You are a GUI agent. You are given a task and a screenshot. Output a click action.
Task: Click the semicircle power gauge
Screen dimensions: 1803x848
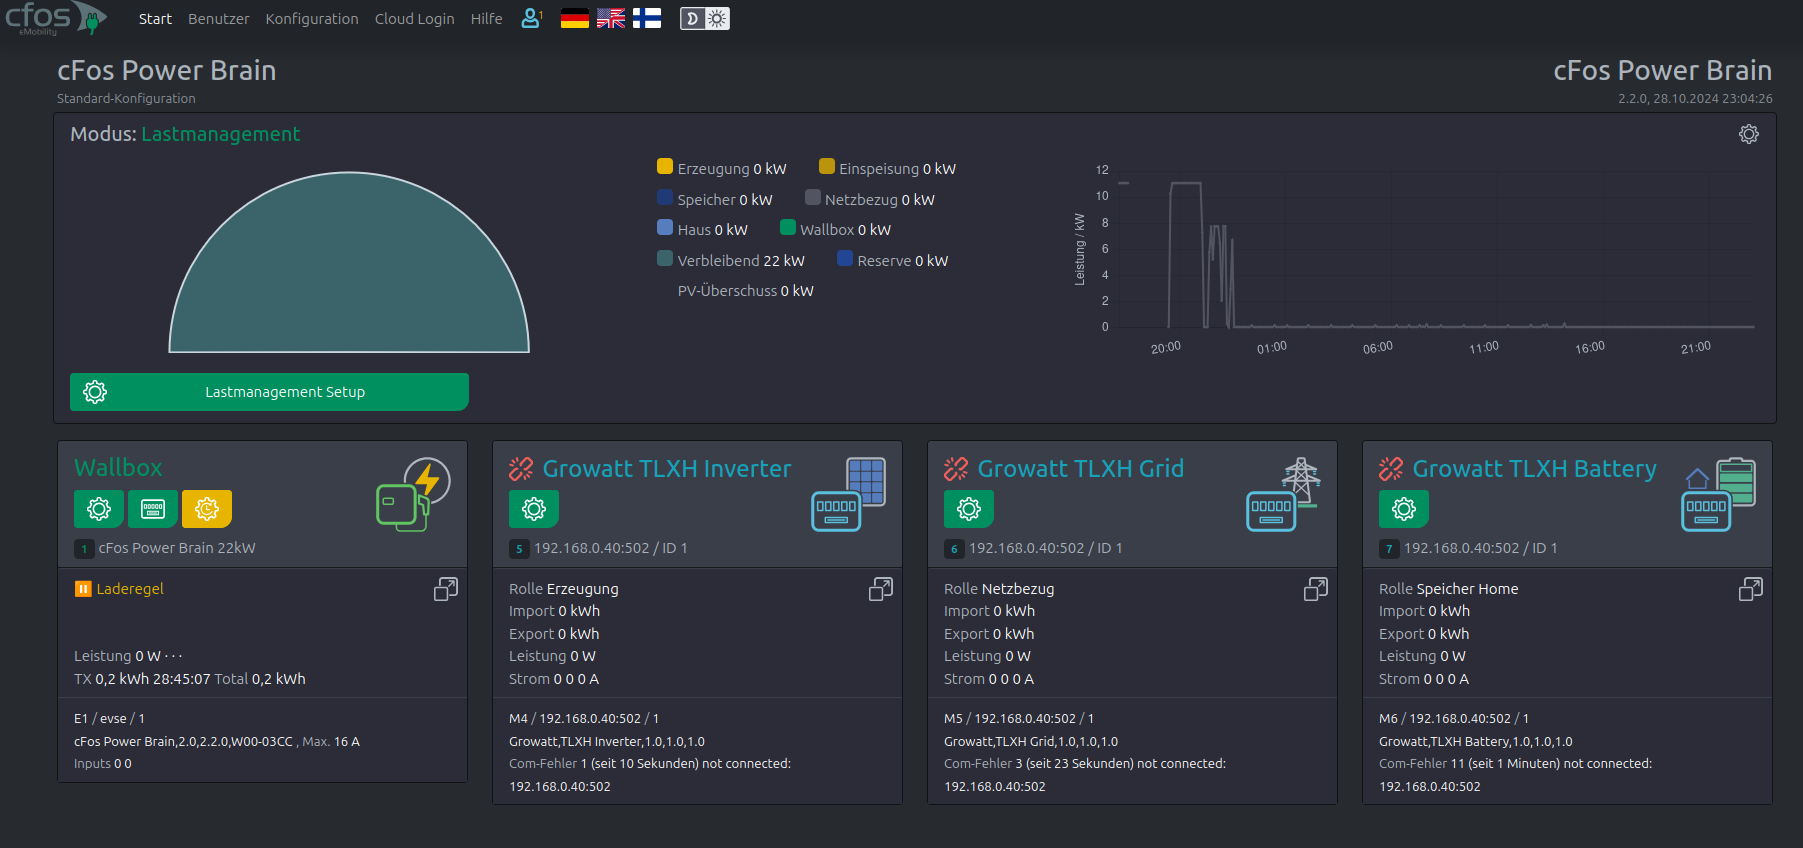tap(349, 262)
